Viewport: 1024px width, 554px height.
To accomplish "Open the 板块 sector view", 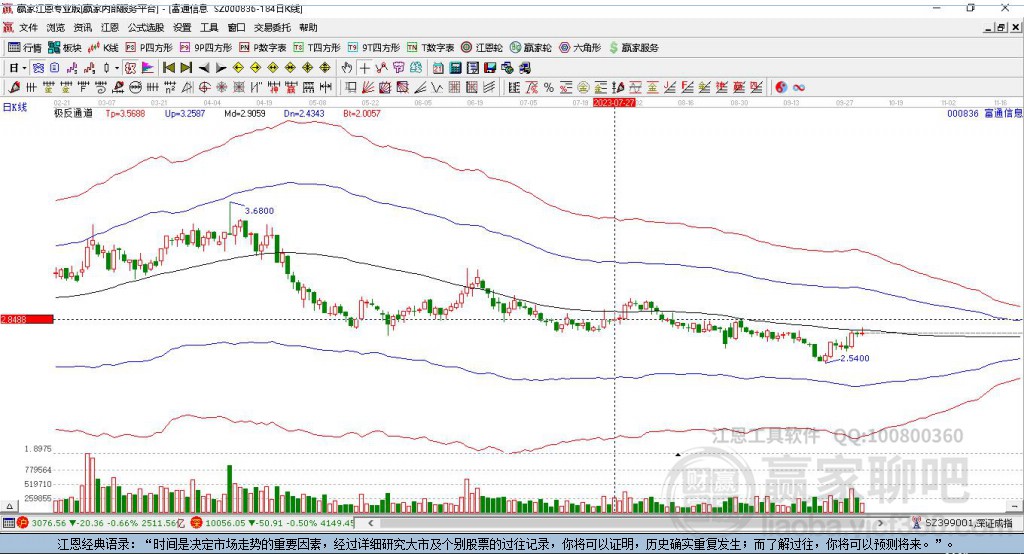I will [64, 48].
